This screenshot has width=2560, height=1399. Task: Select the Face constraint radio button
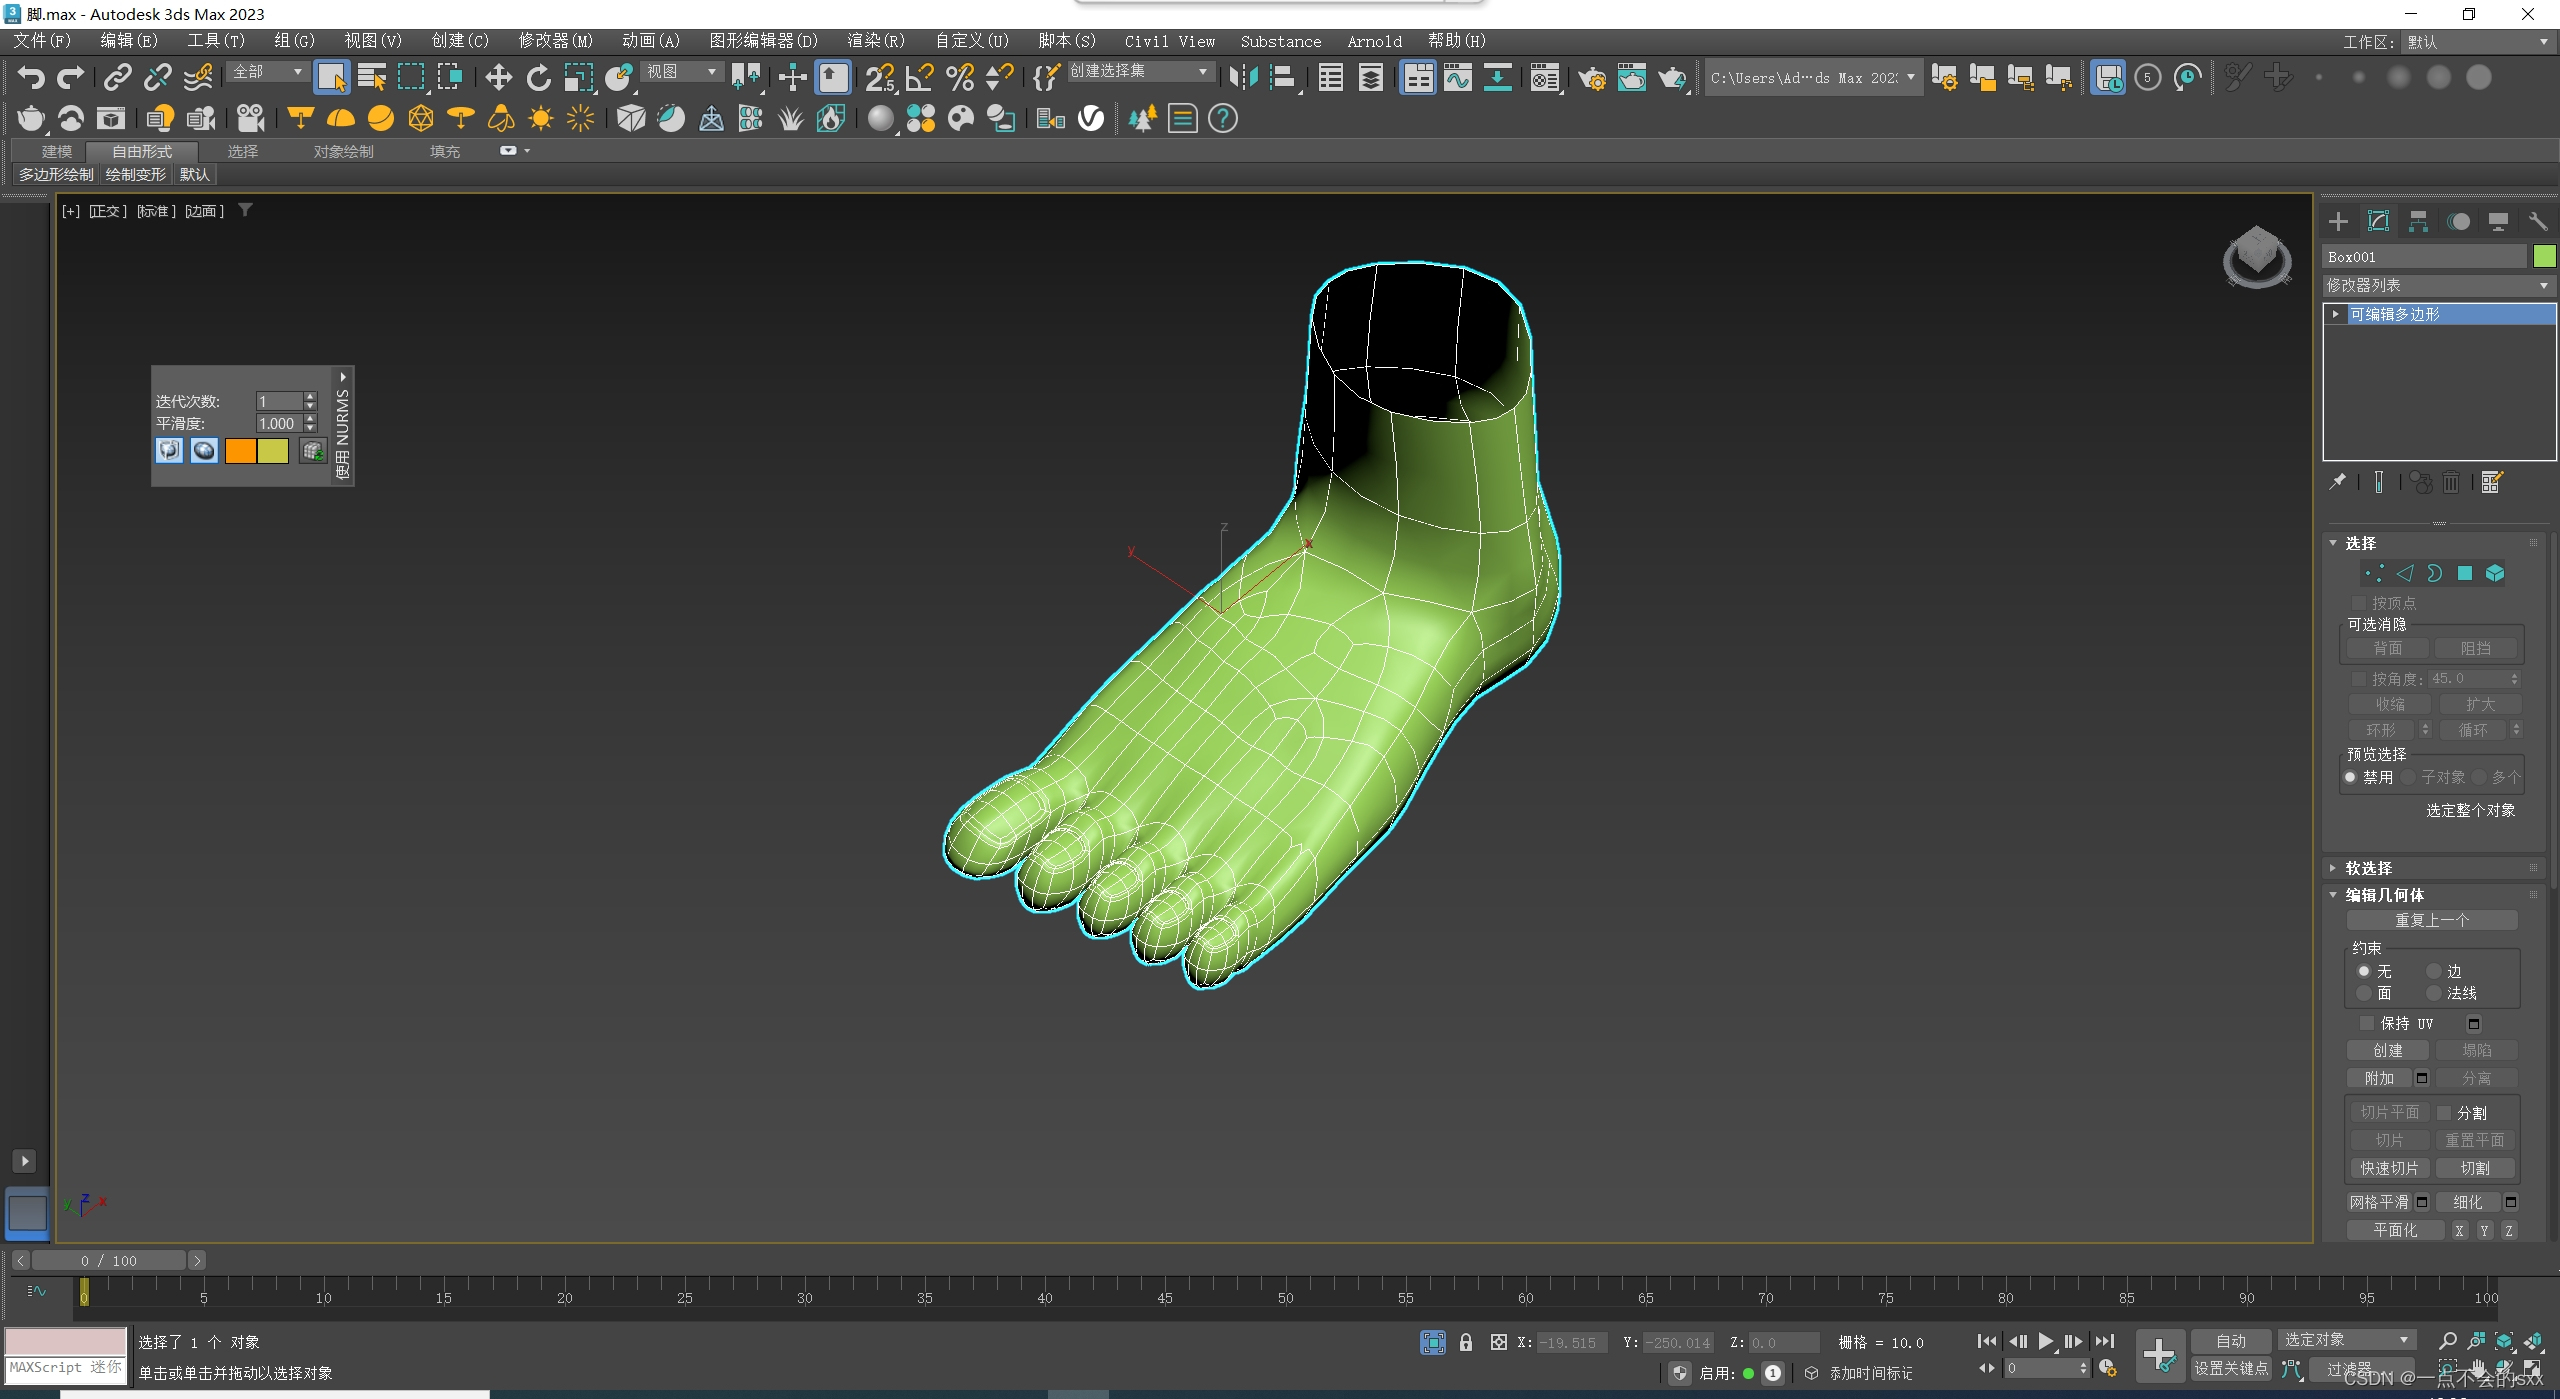[x=2364, y=993]
